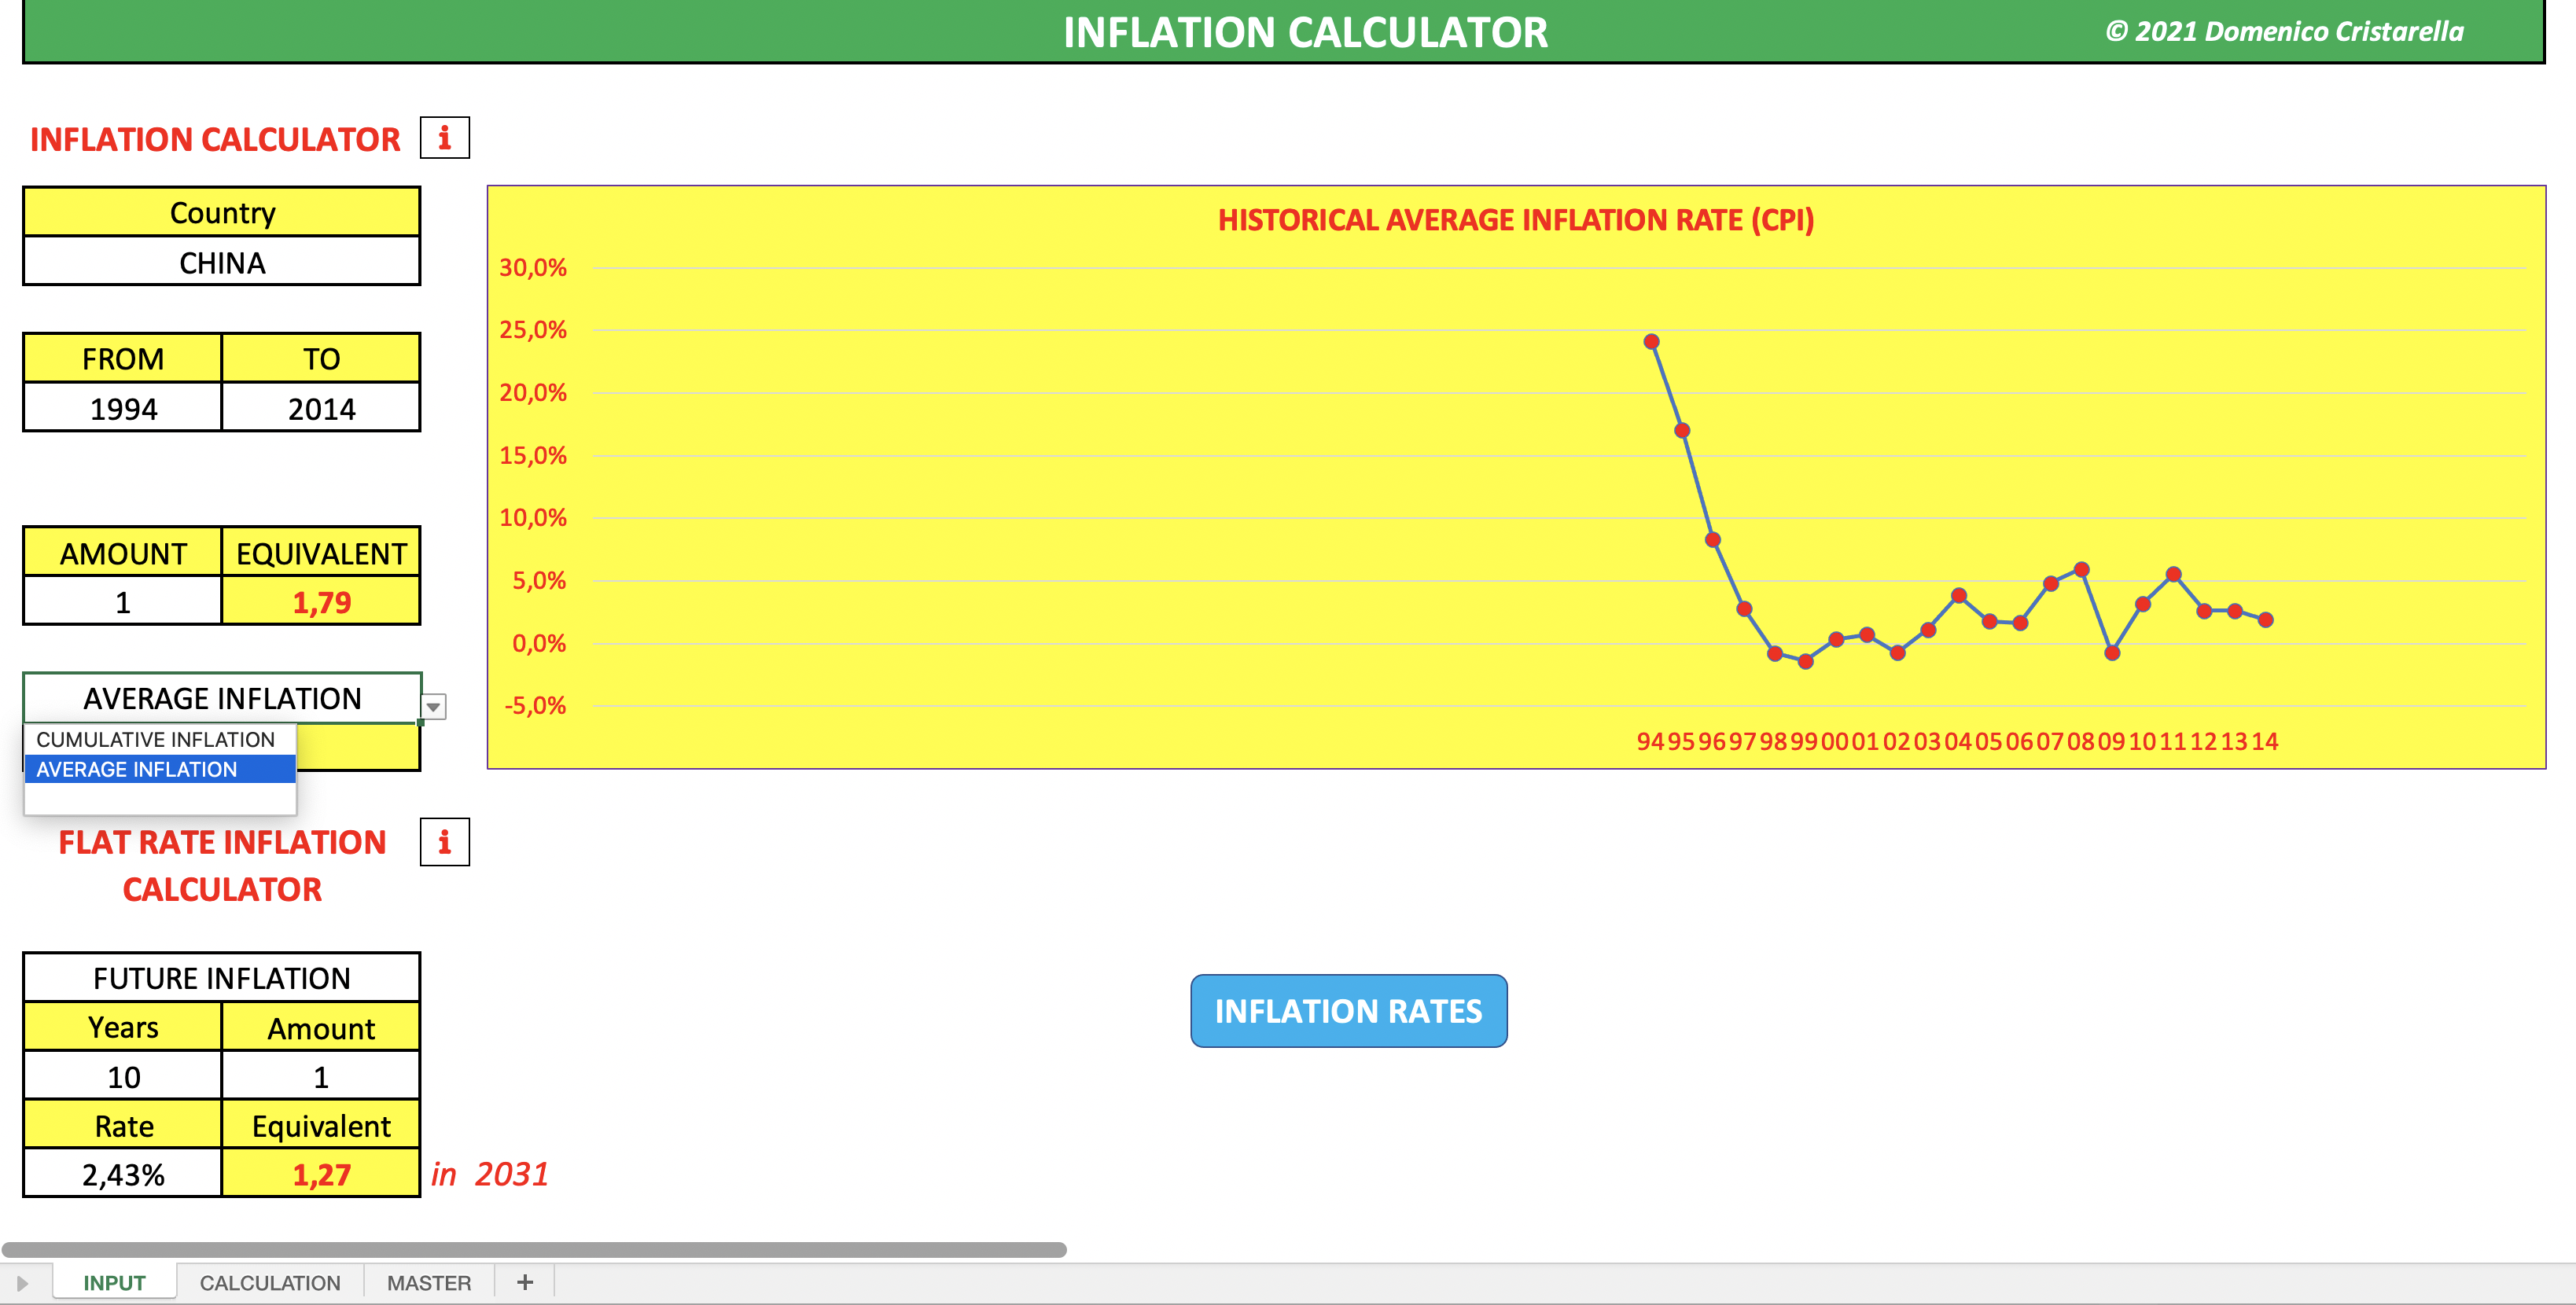The height and width of the screenshot is (1305, 2576).
Task: Click the red INFLATION CALCULATOR section heading
Action: (x=215, y=139)
